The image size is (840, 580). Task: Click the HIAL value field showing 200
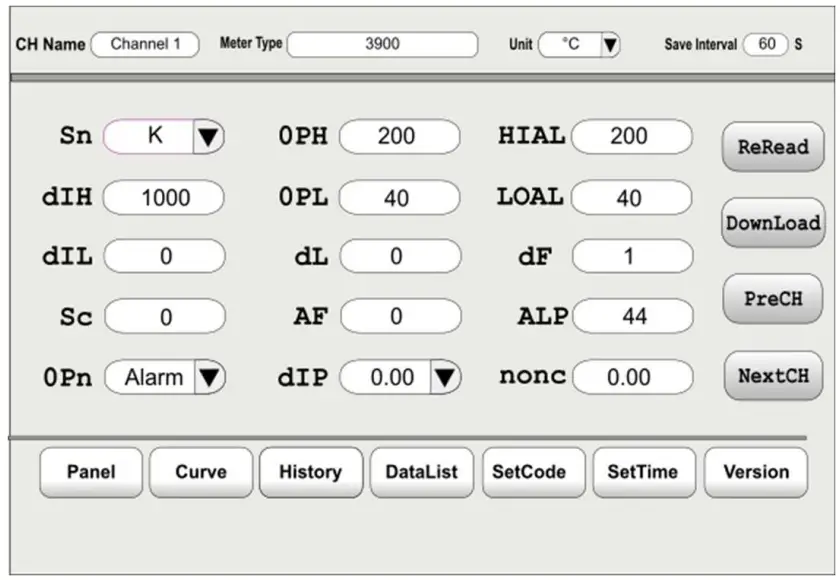[631, 135]
